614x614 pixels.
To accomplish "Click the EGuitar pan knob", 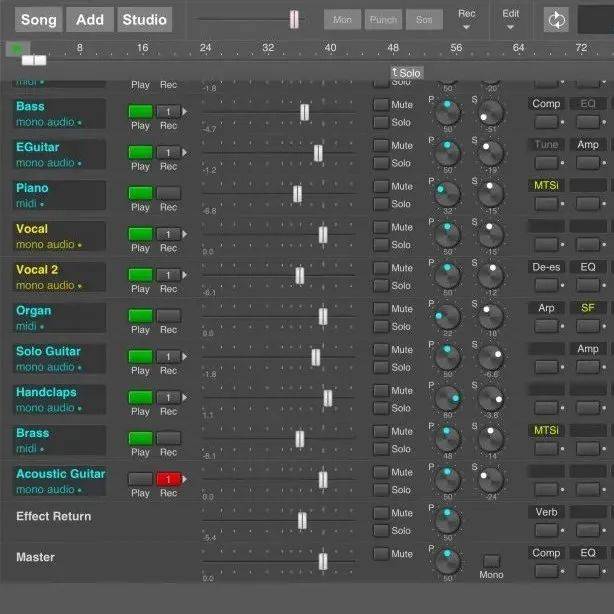I will pos(447,153).
